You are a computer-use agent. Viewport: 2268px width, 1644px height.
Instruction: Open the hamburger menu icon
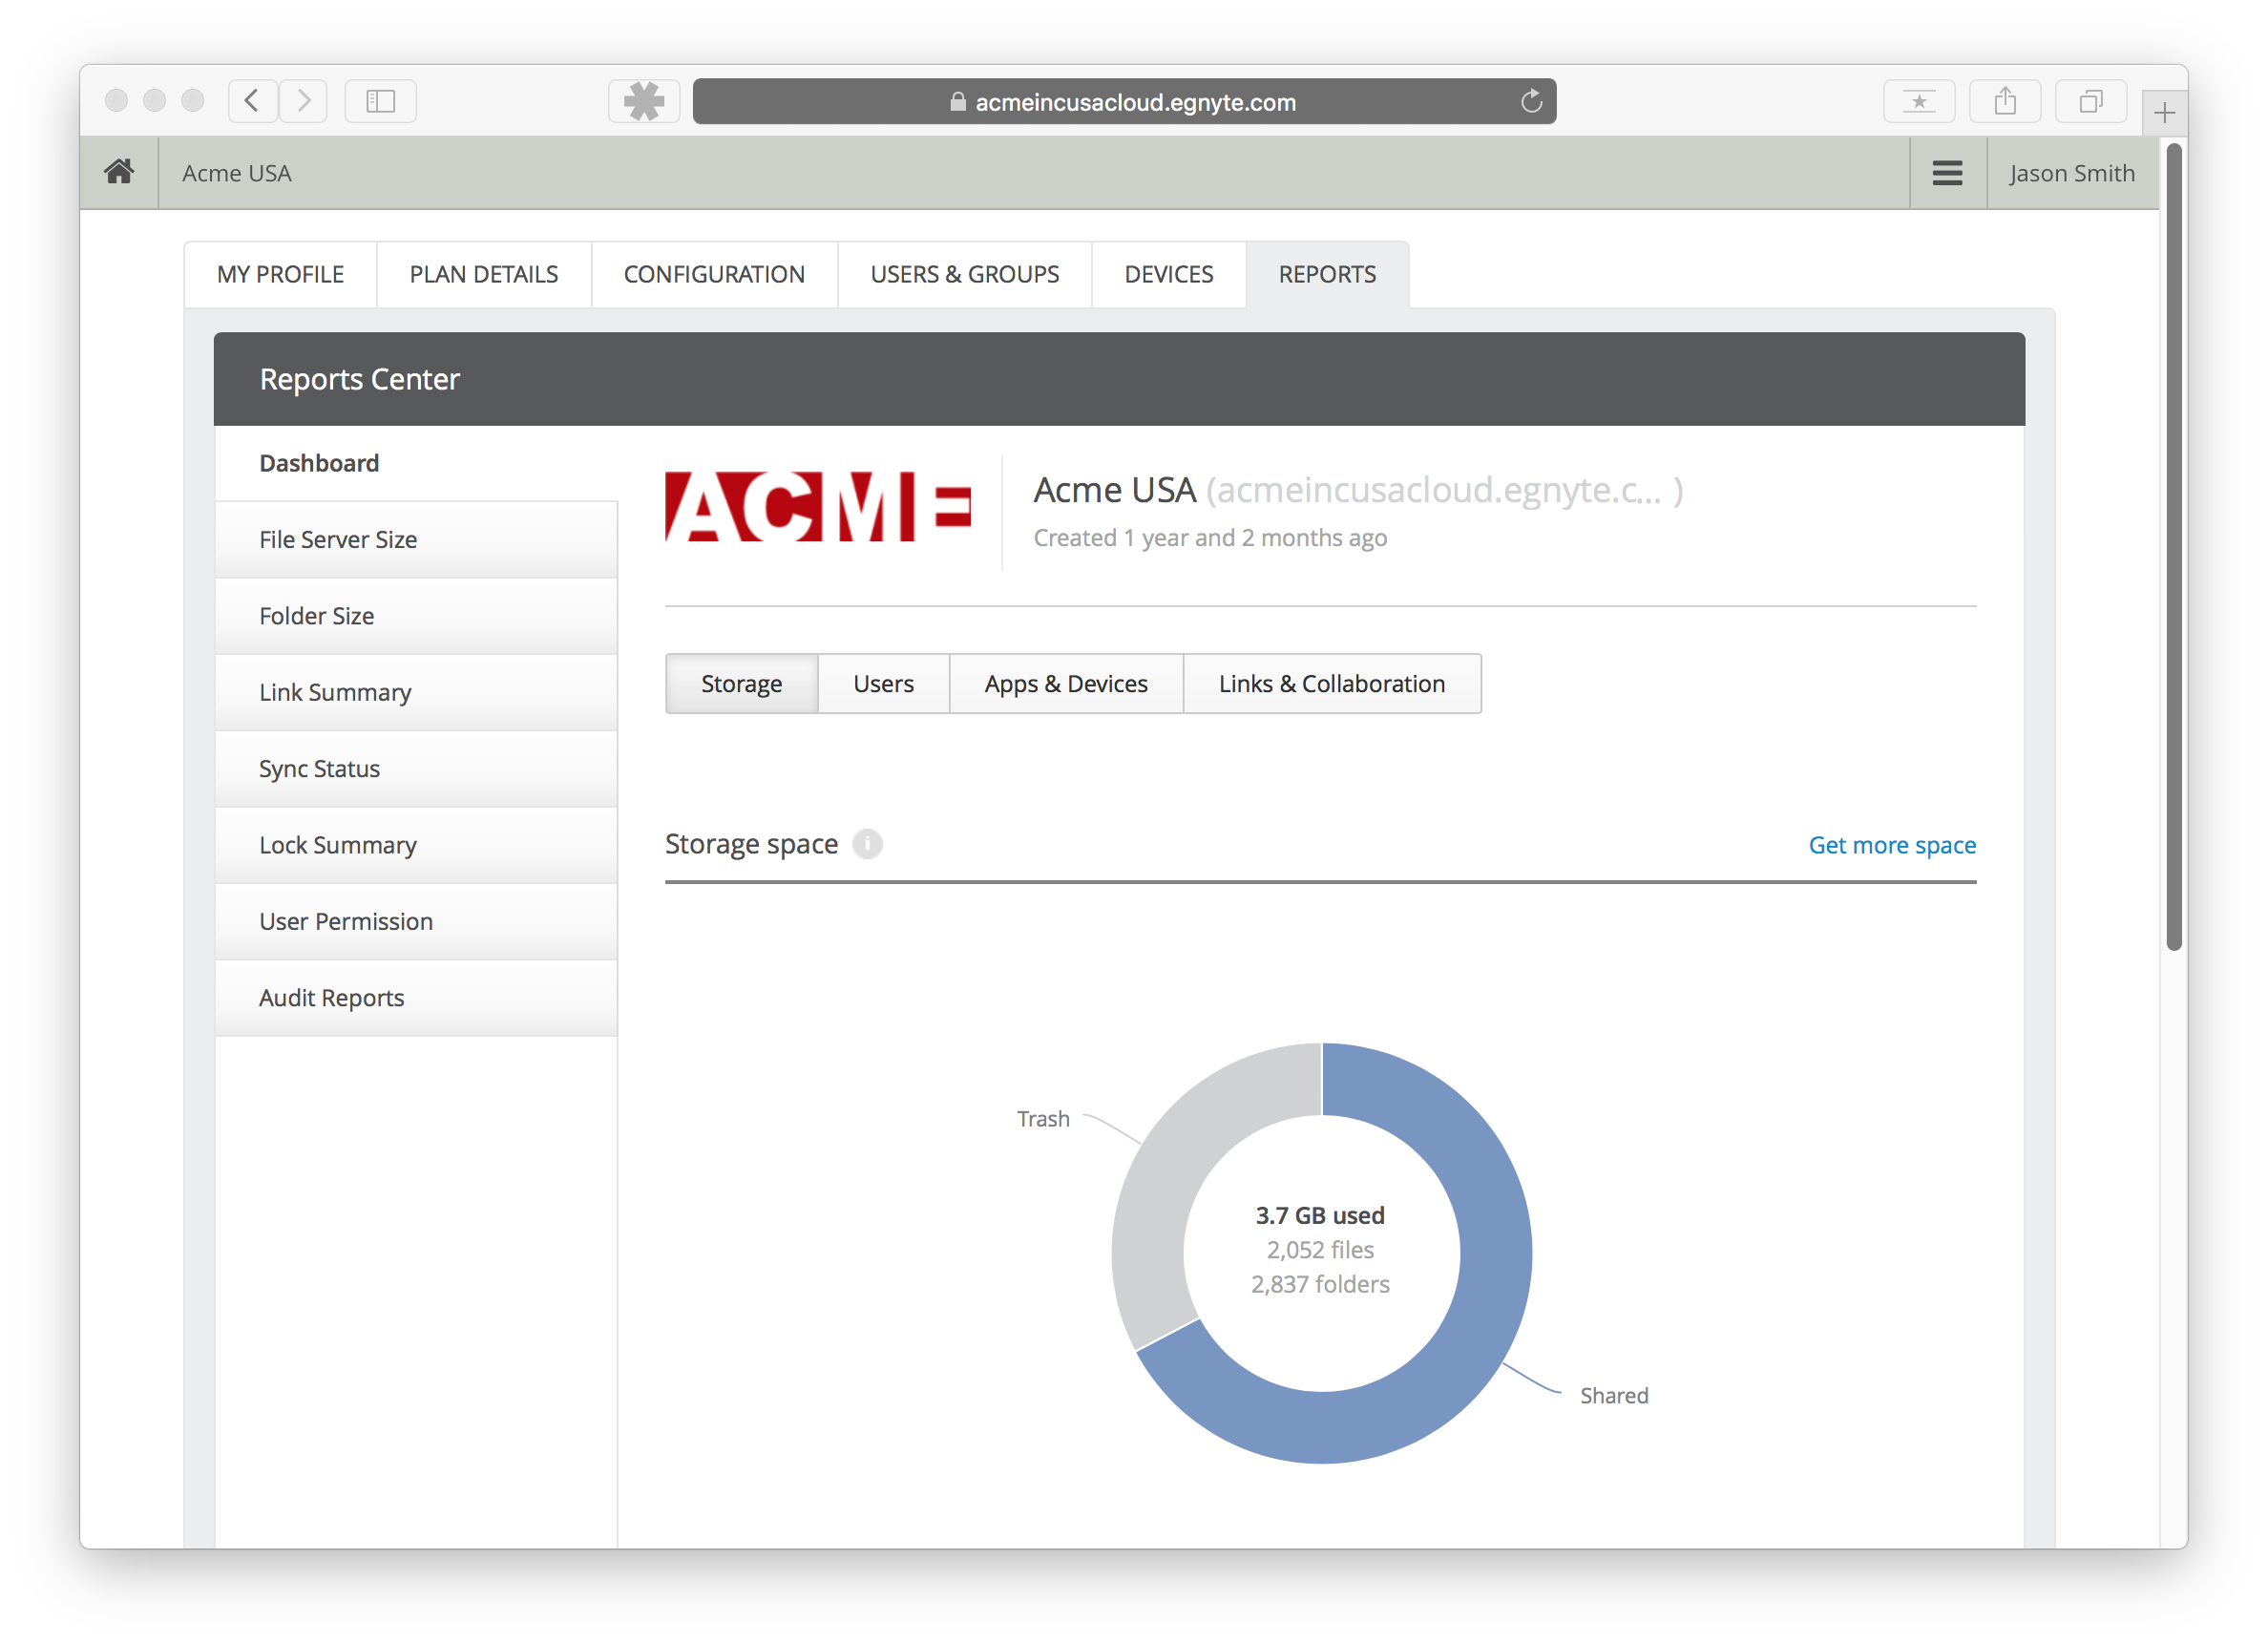pyautogui.click(x=1946, y=173)
